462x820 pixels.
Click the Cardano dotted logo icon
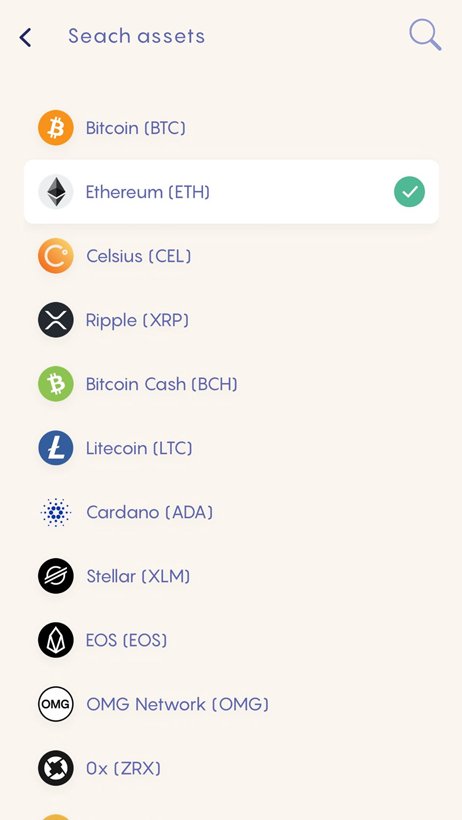[x=55, y=512]
